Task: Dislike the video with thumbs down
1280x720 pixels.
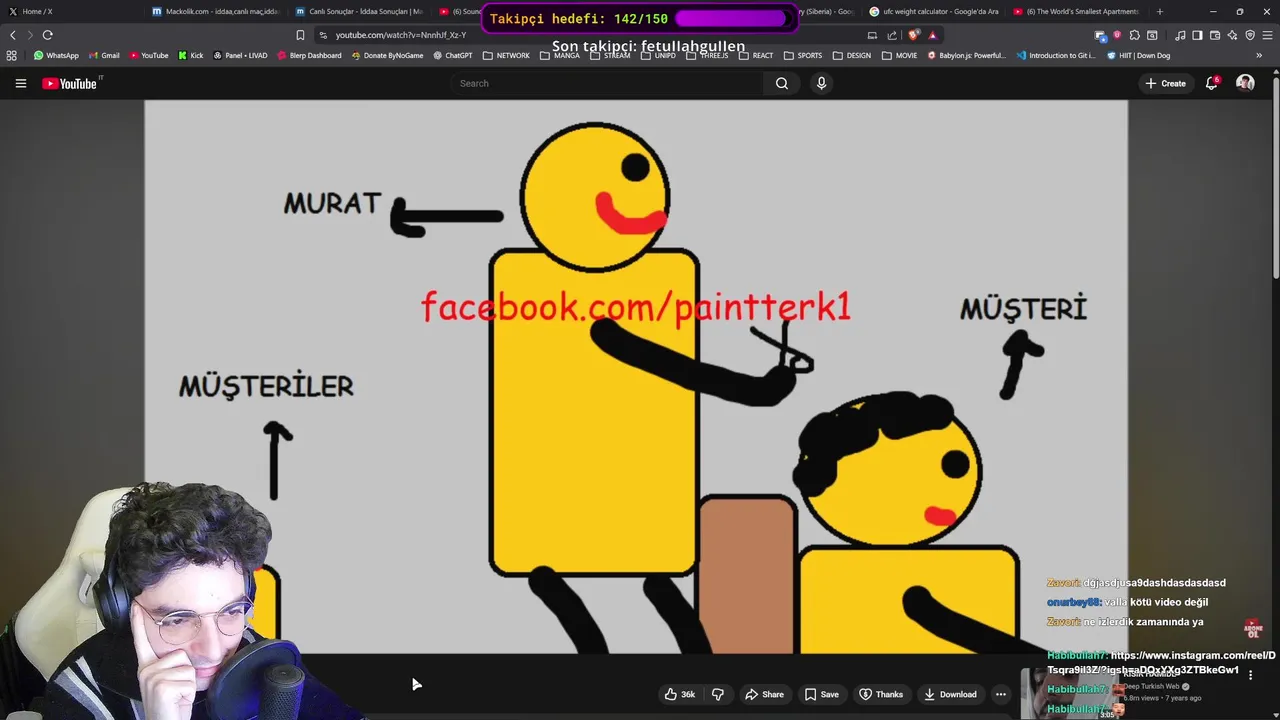Action: point(717,694)
